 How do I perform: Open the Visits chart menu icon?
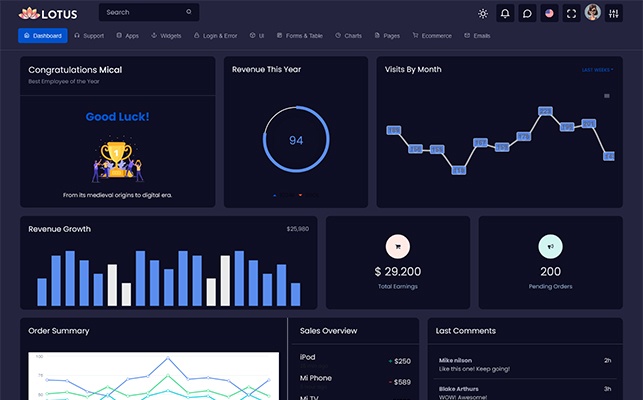click(x=607, y=96)
